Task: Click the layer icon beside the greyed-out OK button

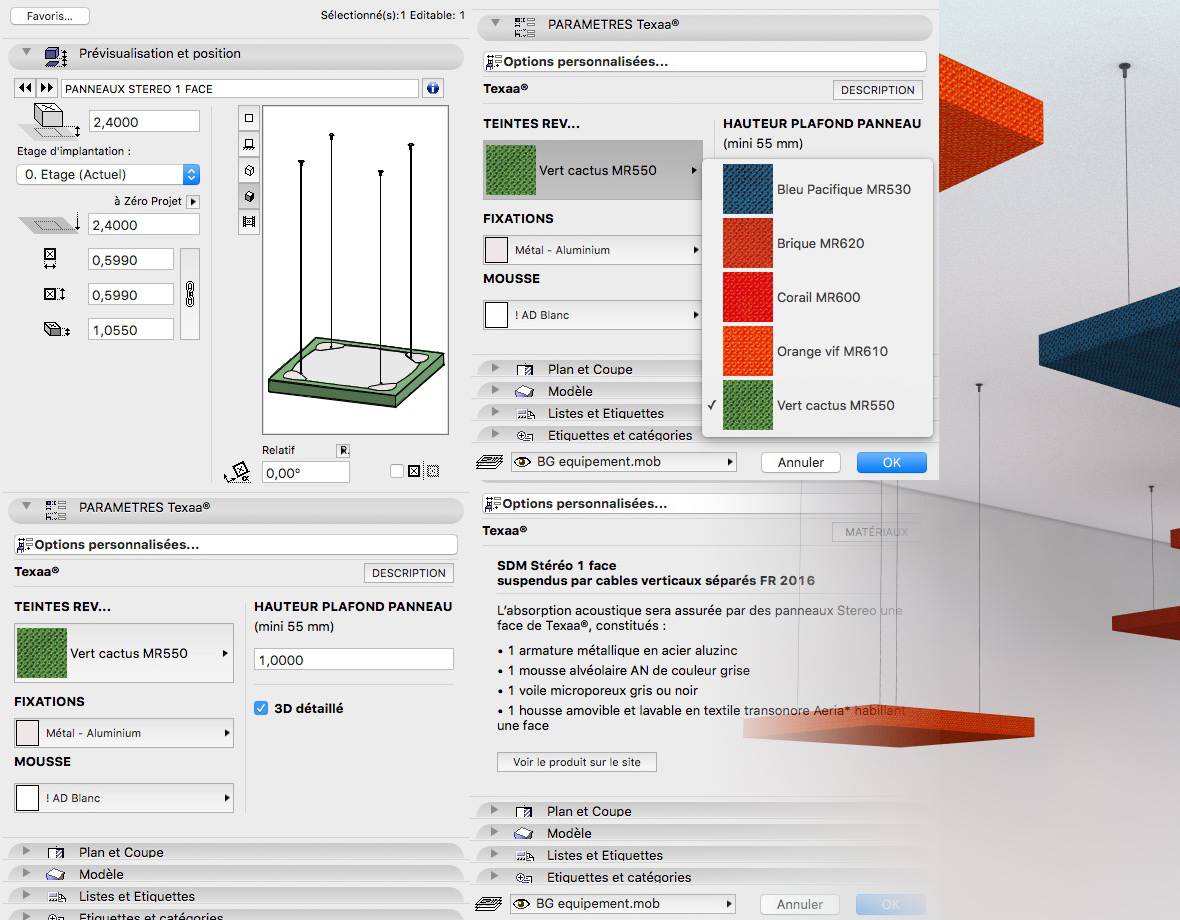Action: click(x=489, y=904)
